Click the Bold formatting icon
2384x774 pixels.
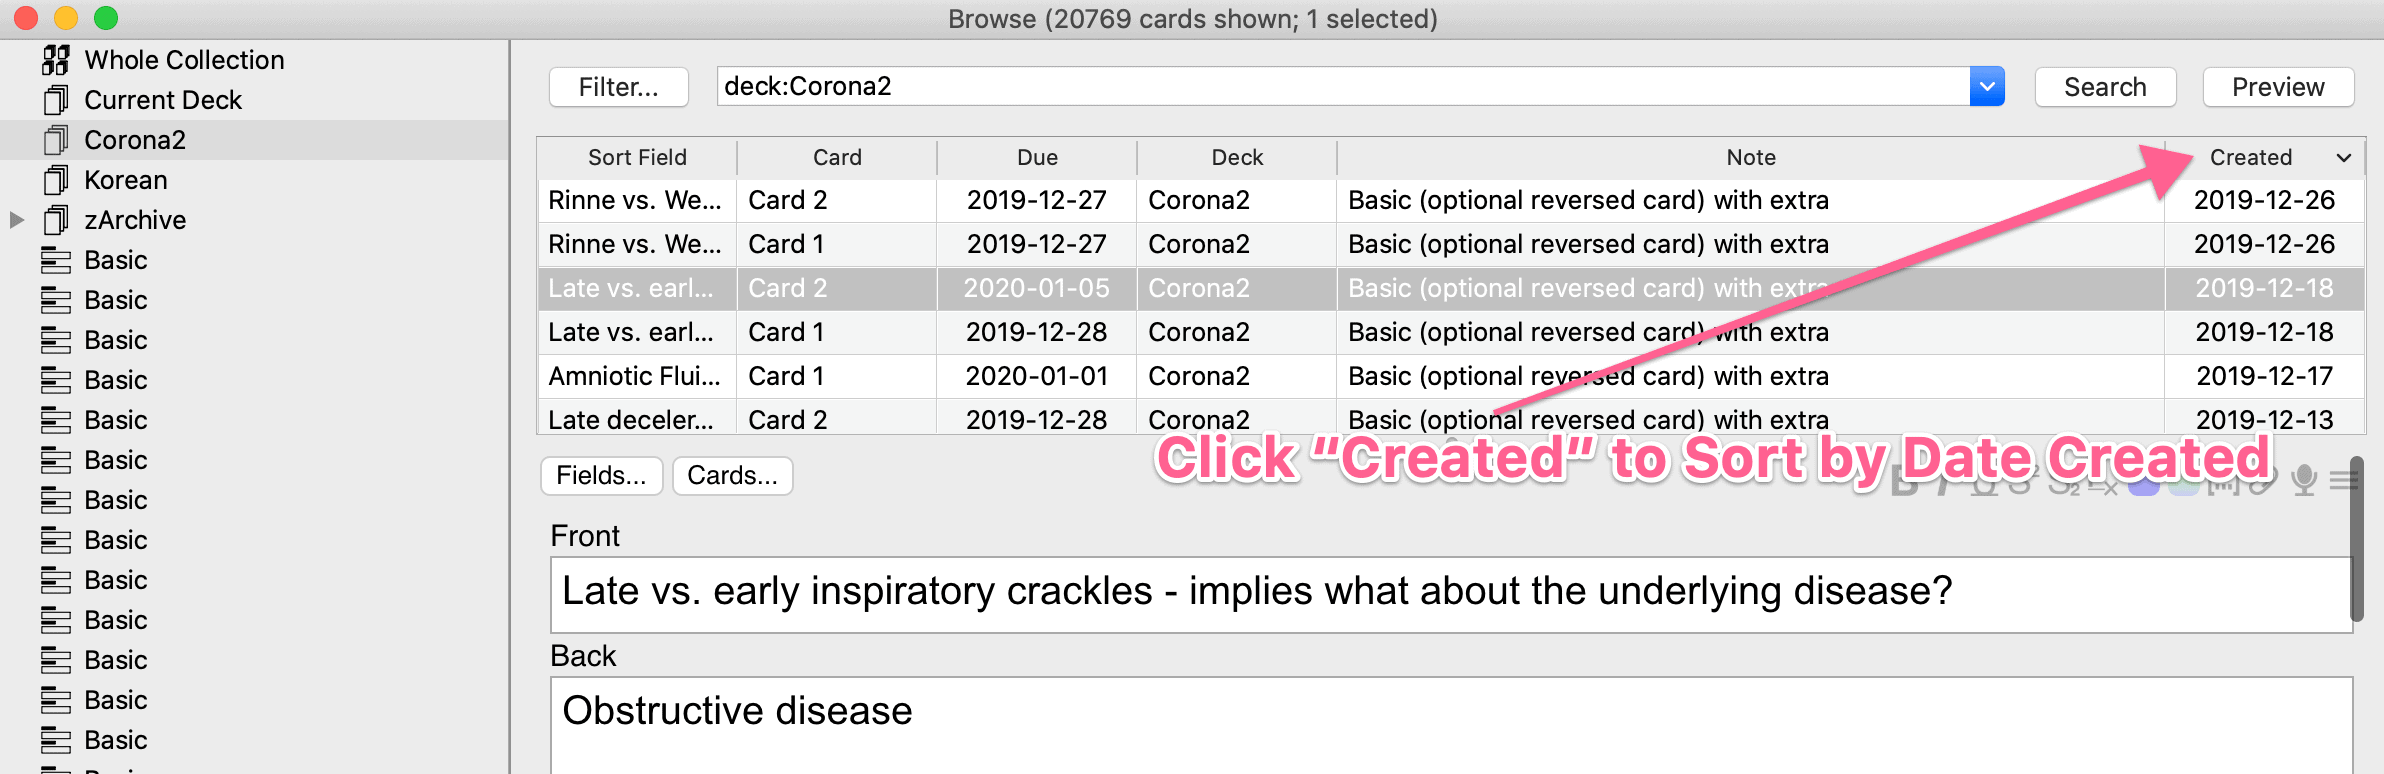coord(1905,484)
